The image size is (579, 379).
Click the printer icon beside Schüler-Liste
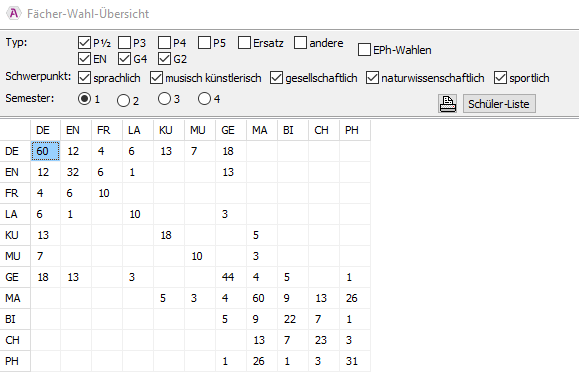(447, 104)
